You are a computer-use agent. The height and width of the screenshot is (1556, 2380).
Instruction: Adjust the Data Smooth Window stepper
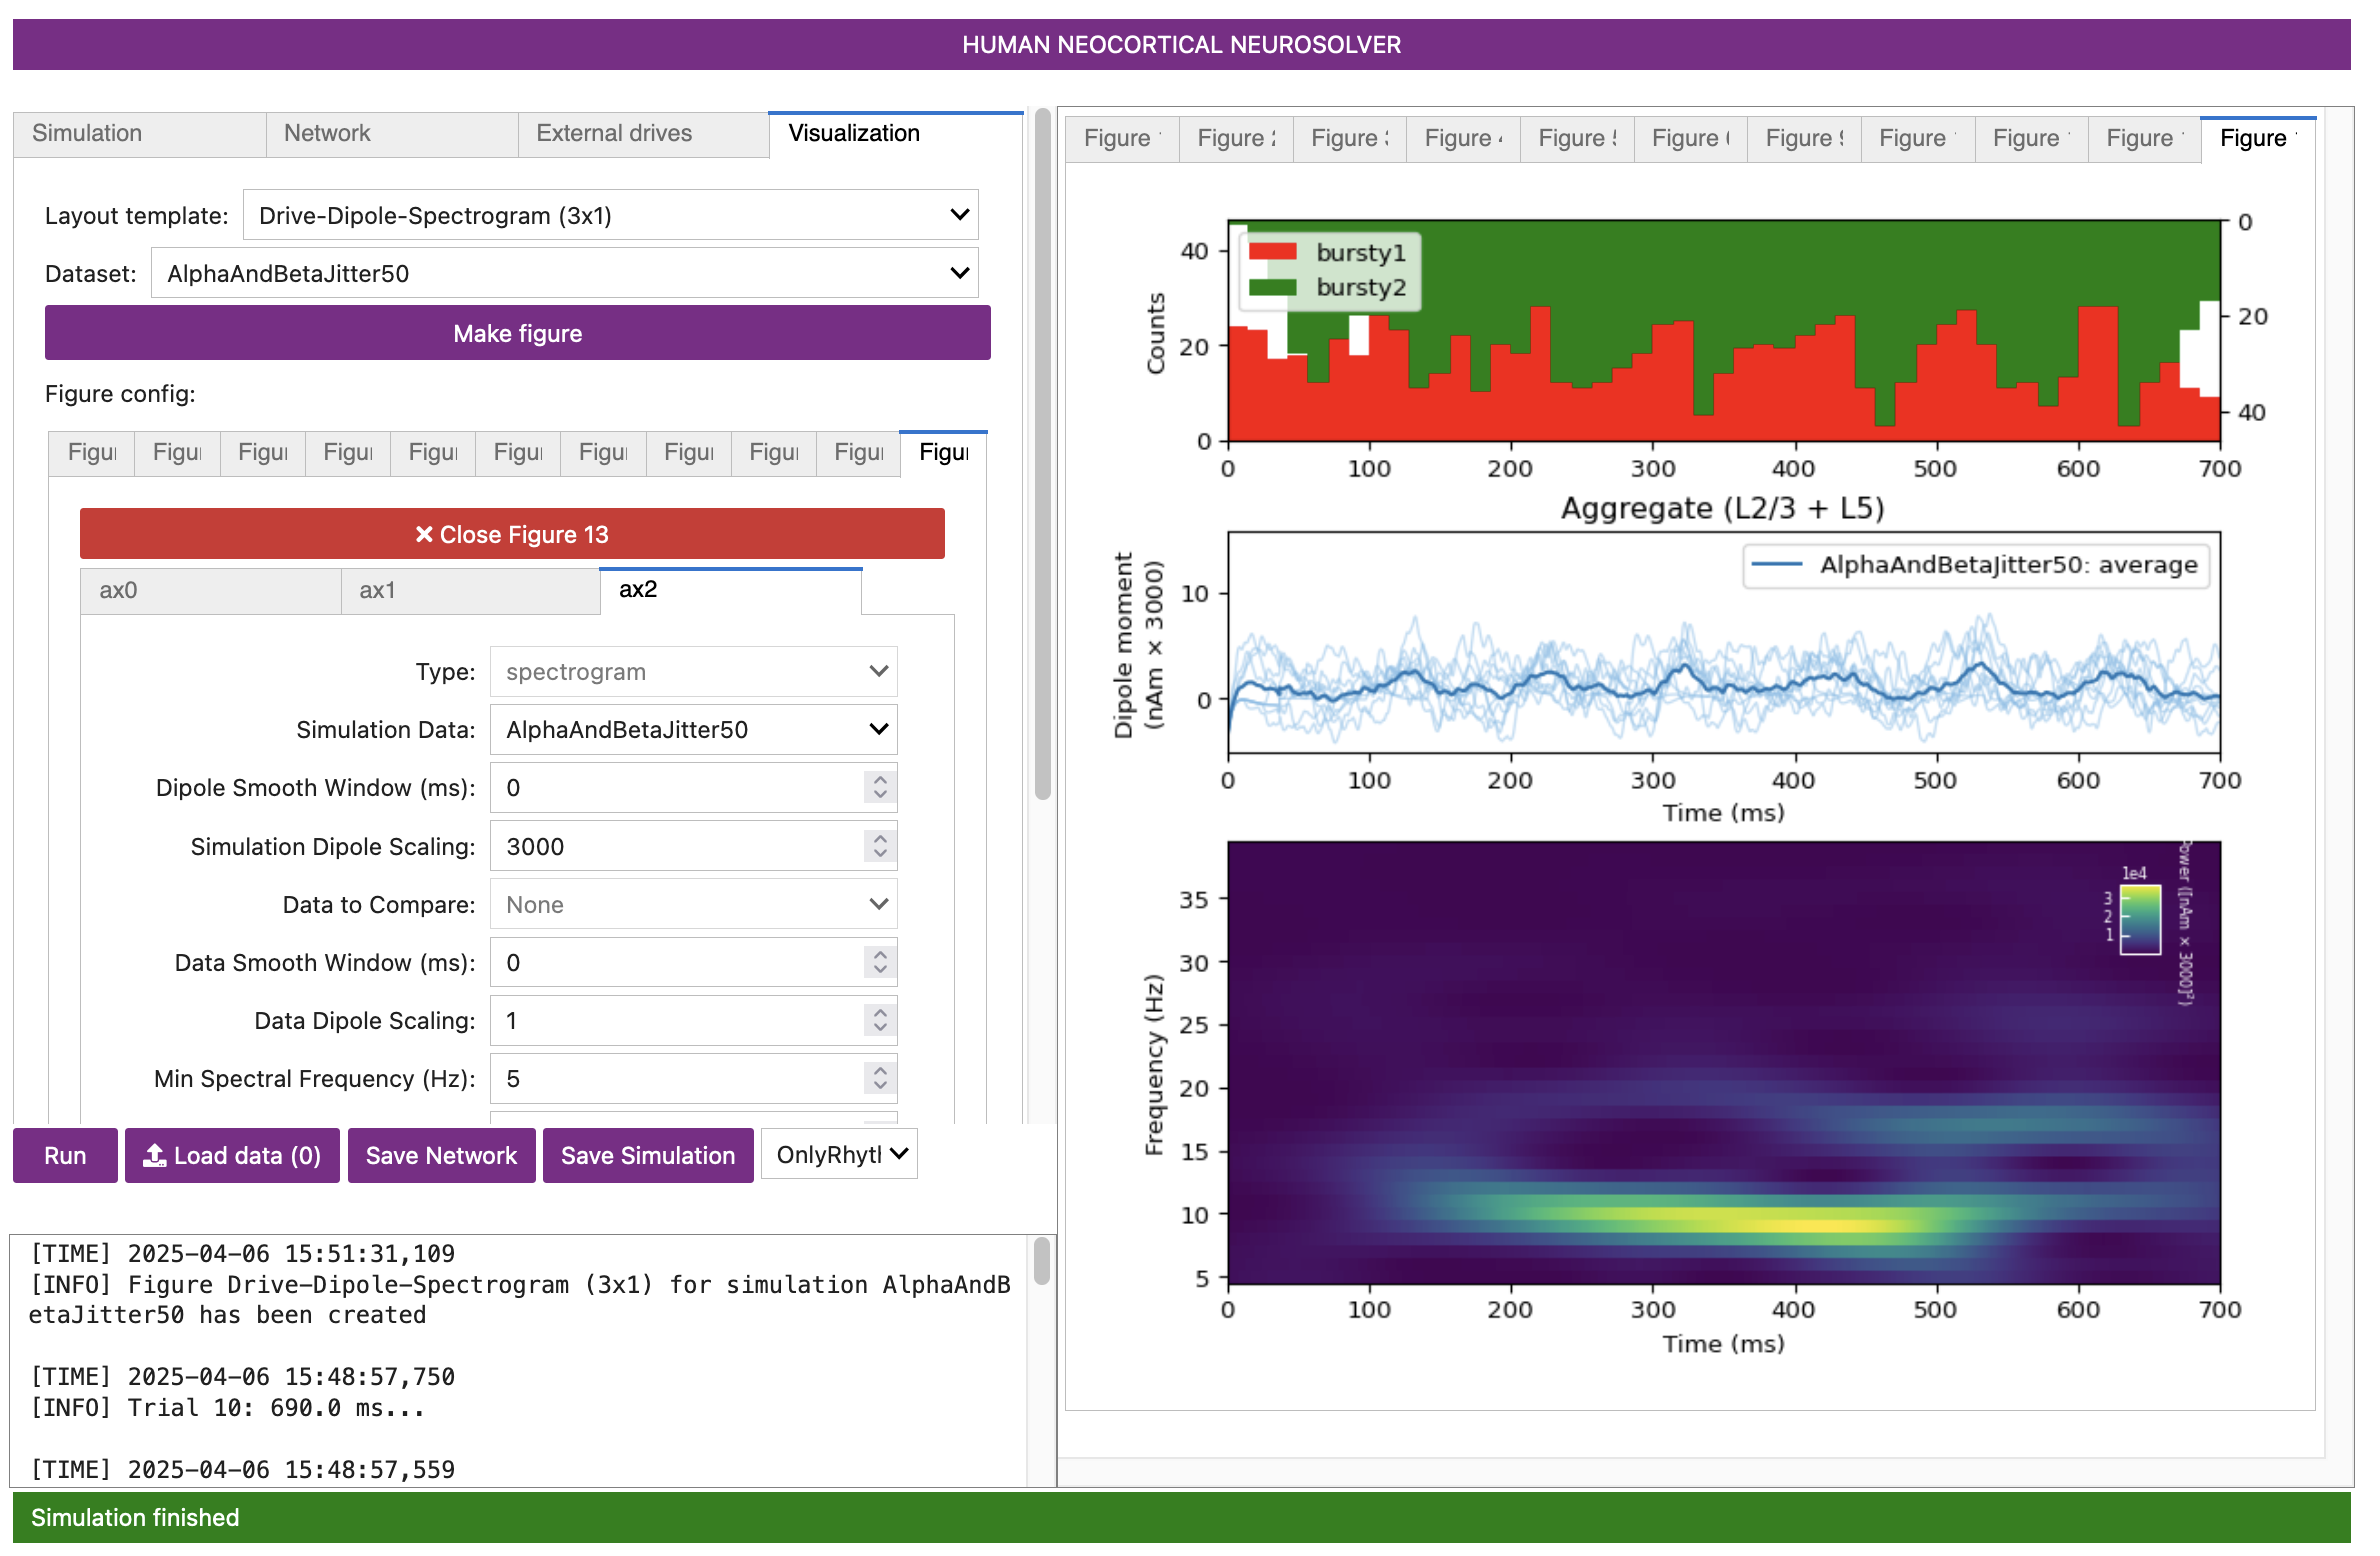coord(880,963)
